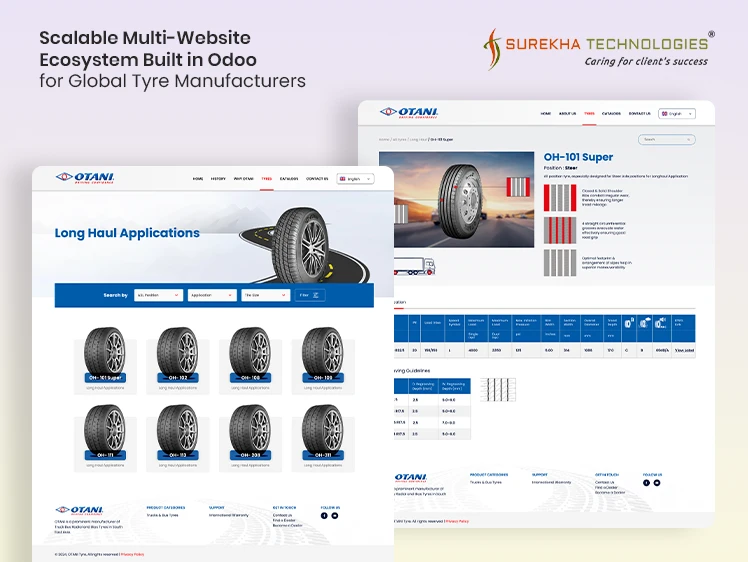The height and width of the screenshot is (562, 748).
Task: Open HISTORY in the Long Haul page menu
Action: pos(218,179)
